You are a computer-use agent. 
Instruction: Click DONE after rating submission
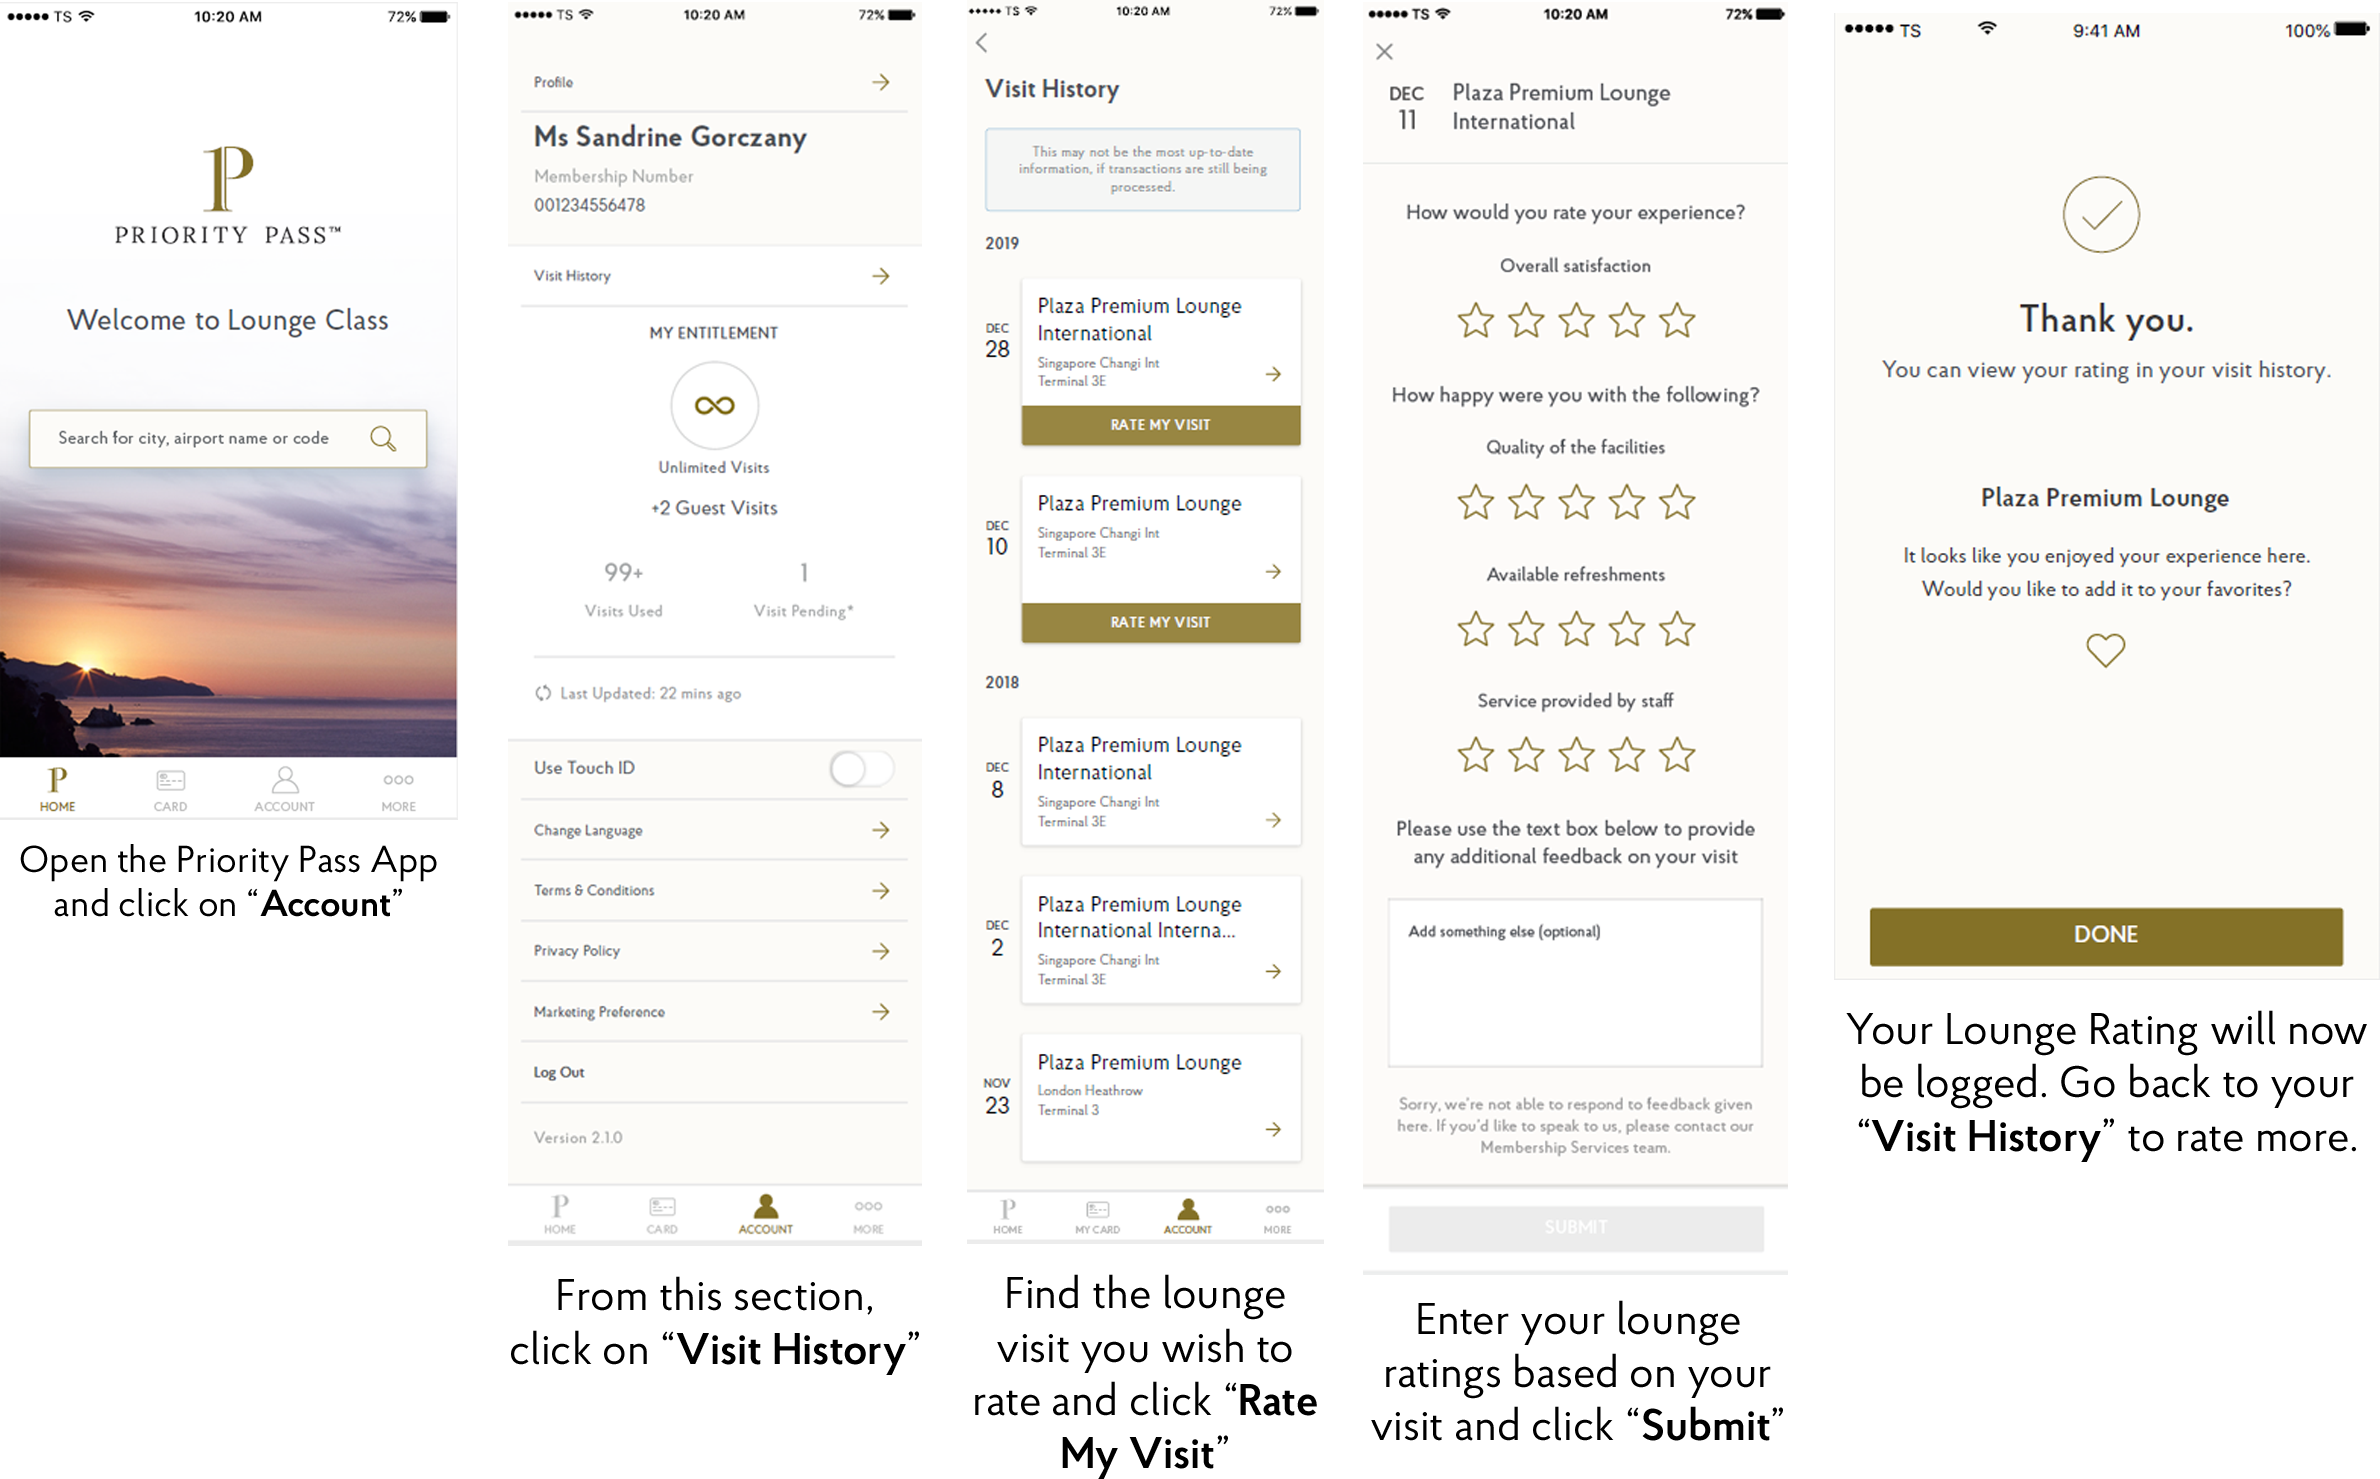click(2107, 934)
